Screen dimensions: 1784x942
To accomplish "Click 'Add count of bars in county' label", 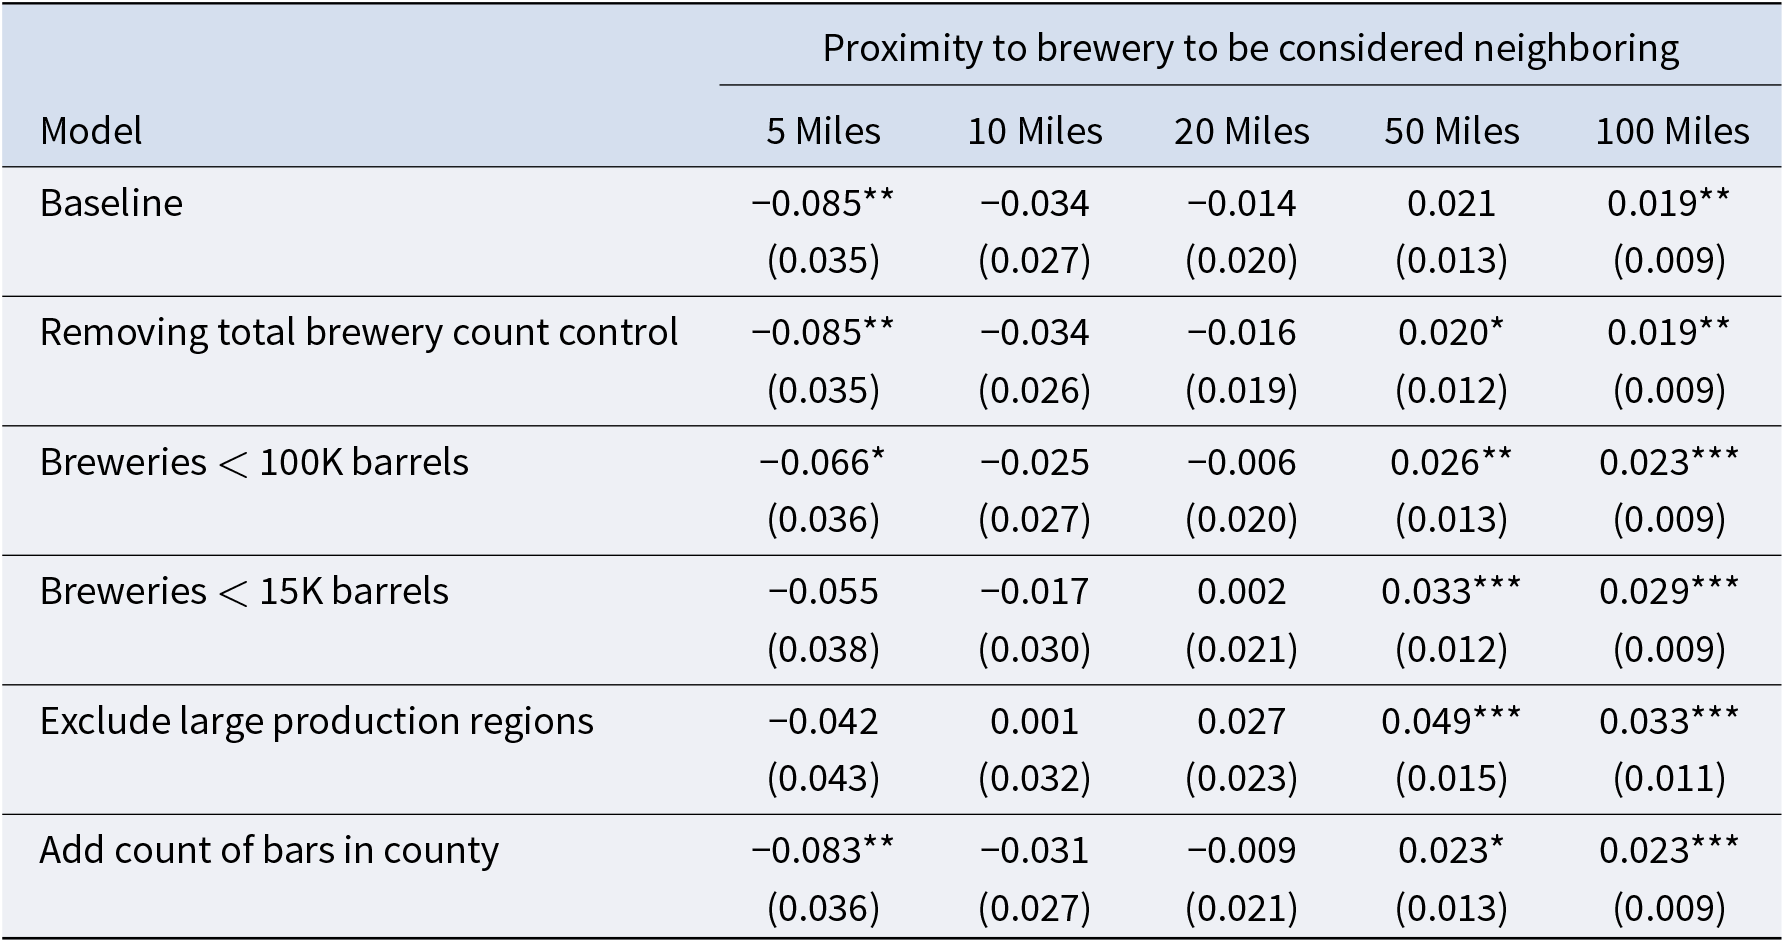I will [269, 850].
